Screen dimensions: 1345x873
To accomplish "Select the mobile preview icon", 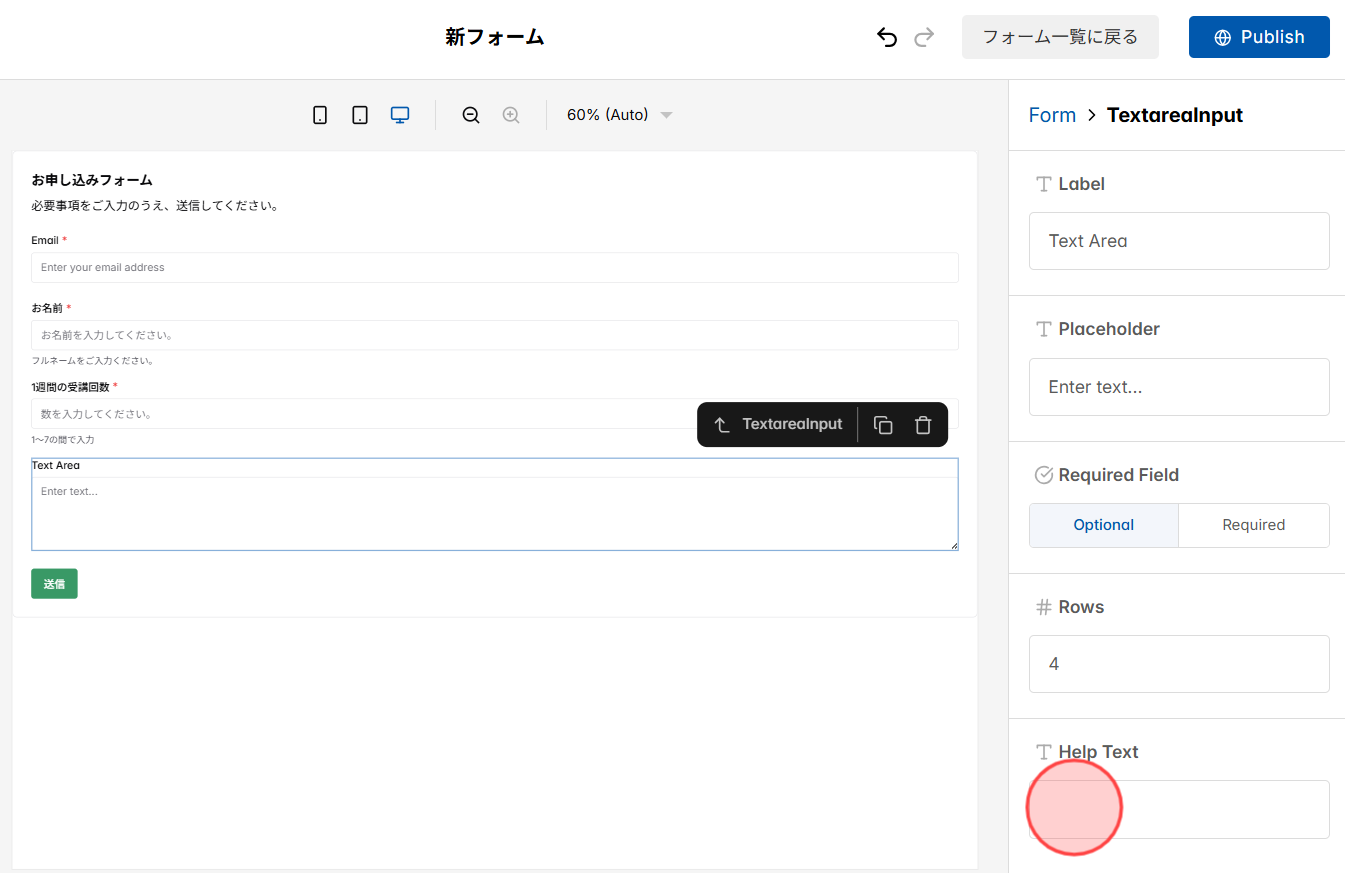I will (x=319, y=114).
